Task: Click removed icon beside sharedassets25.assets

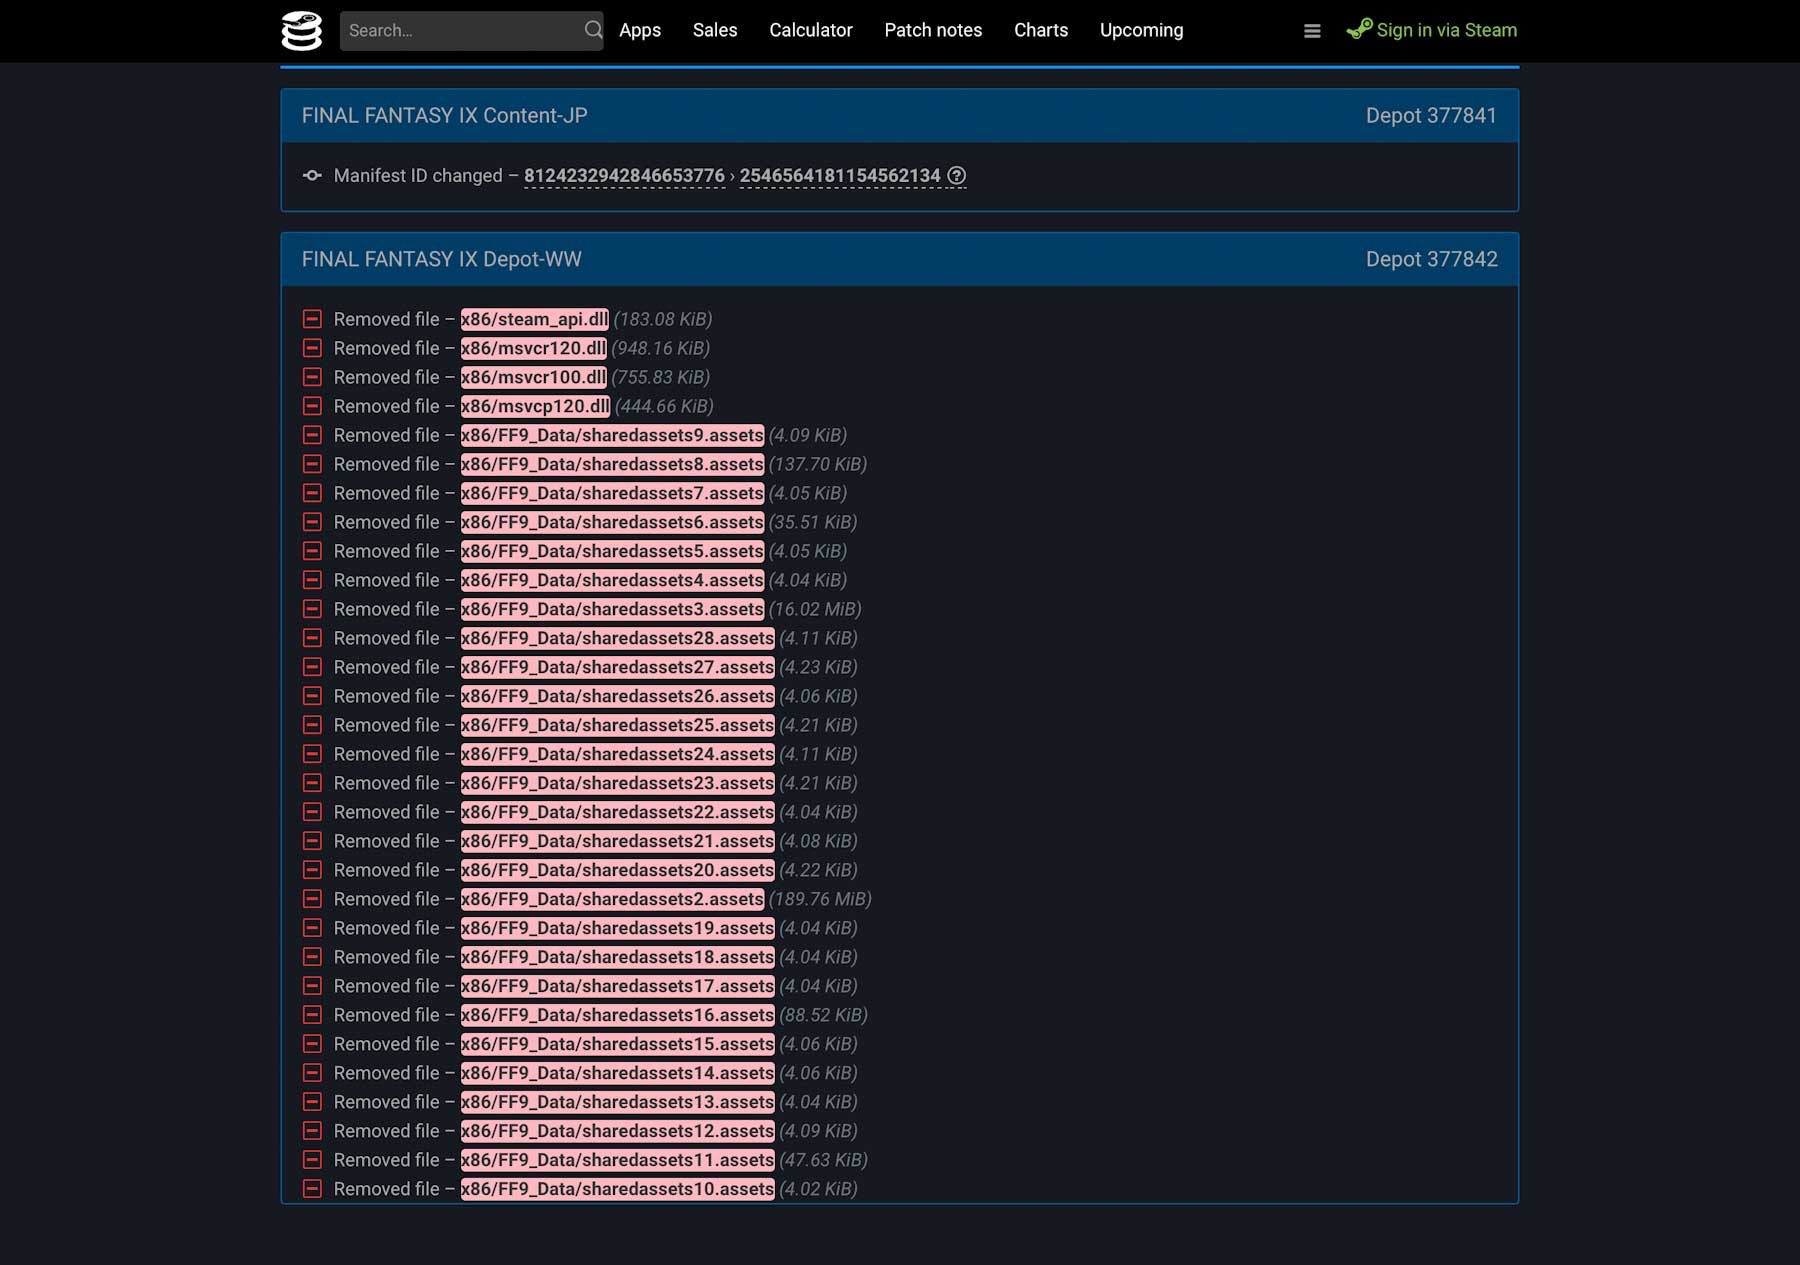Action: click(312, 725)
